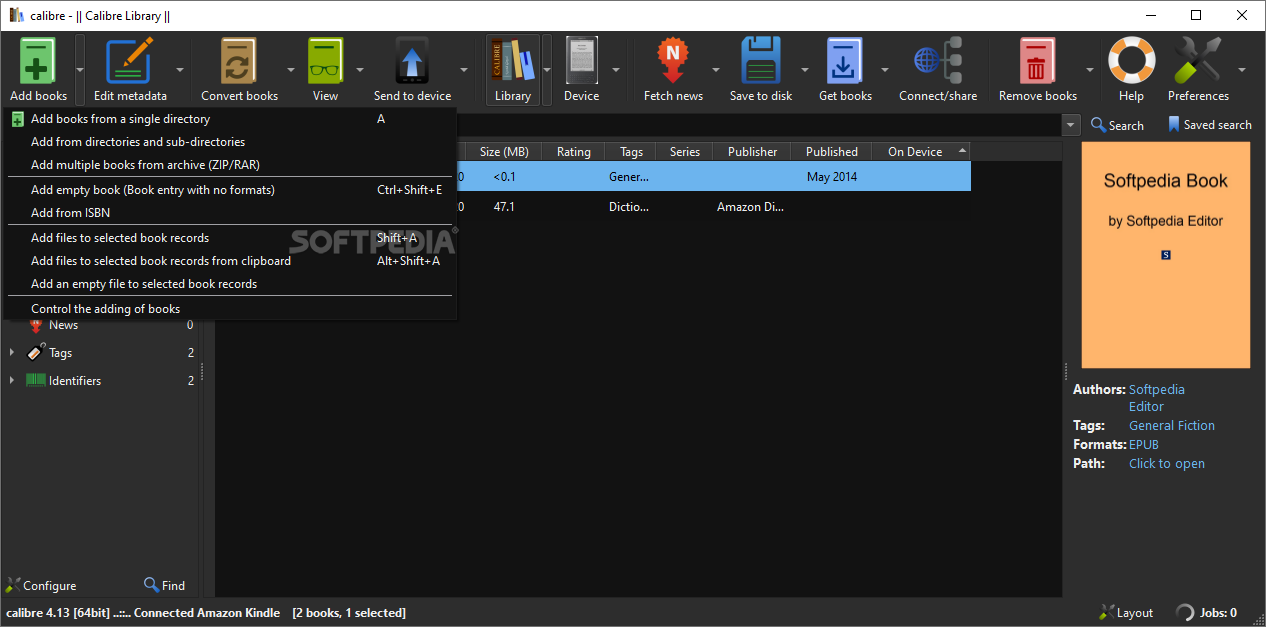Sort by the On Device column header
This screenshot has height=627, width=1266.
tap(921, 152)
